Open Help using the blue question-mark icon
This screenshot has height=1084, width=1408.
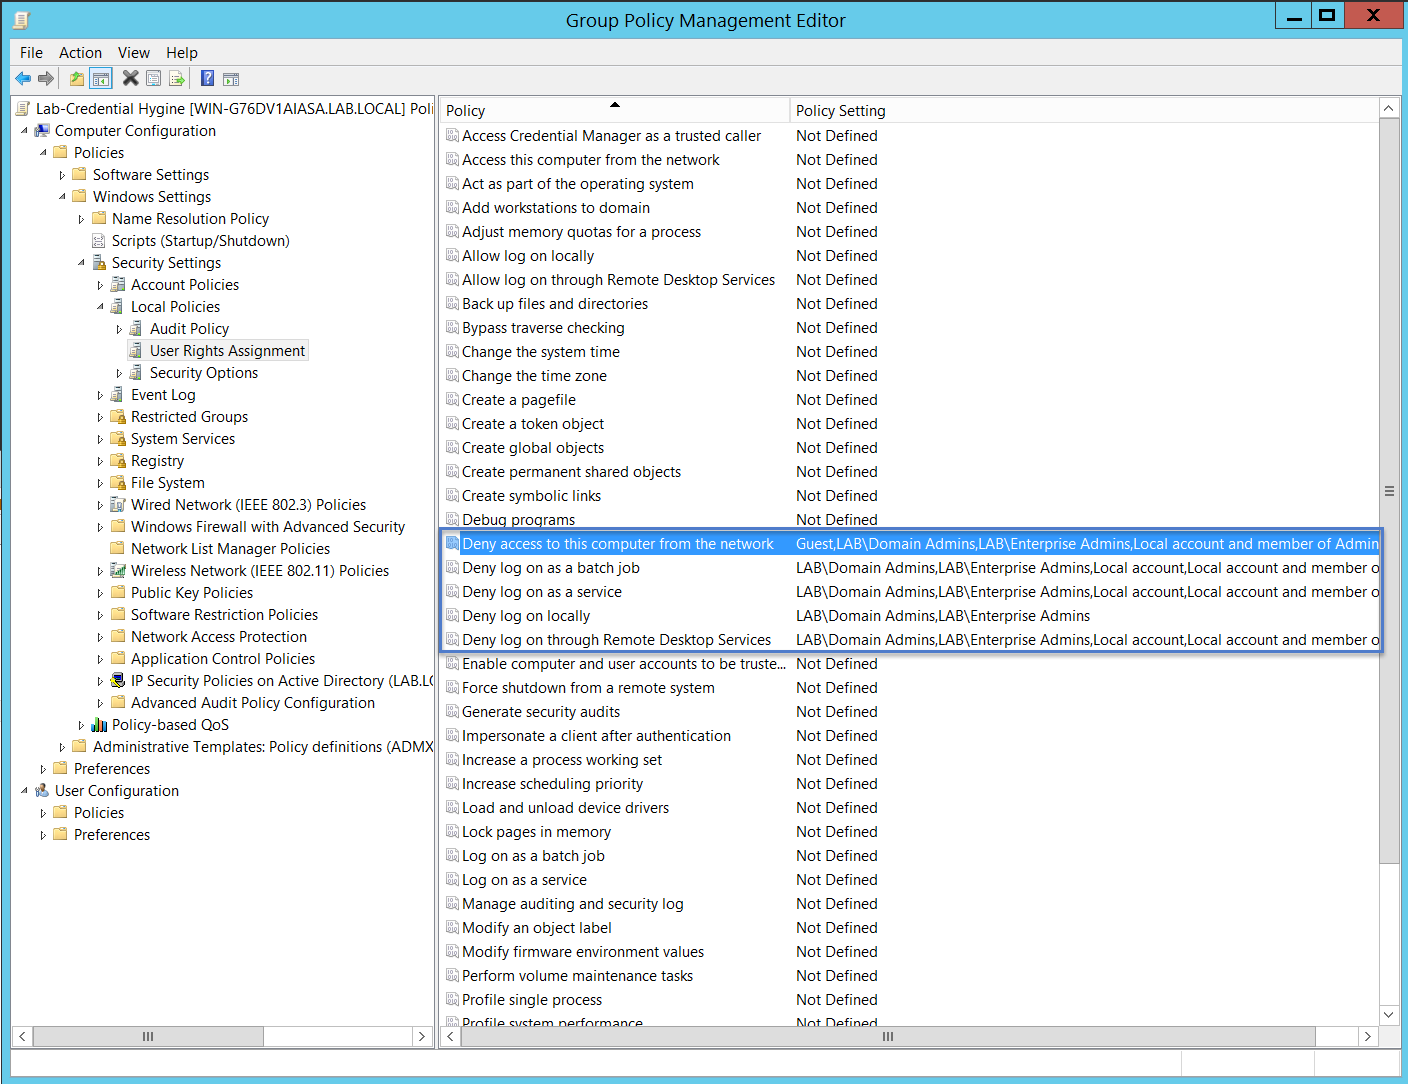point(207,79)
